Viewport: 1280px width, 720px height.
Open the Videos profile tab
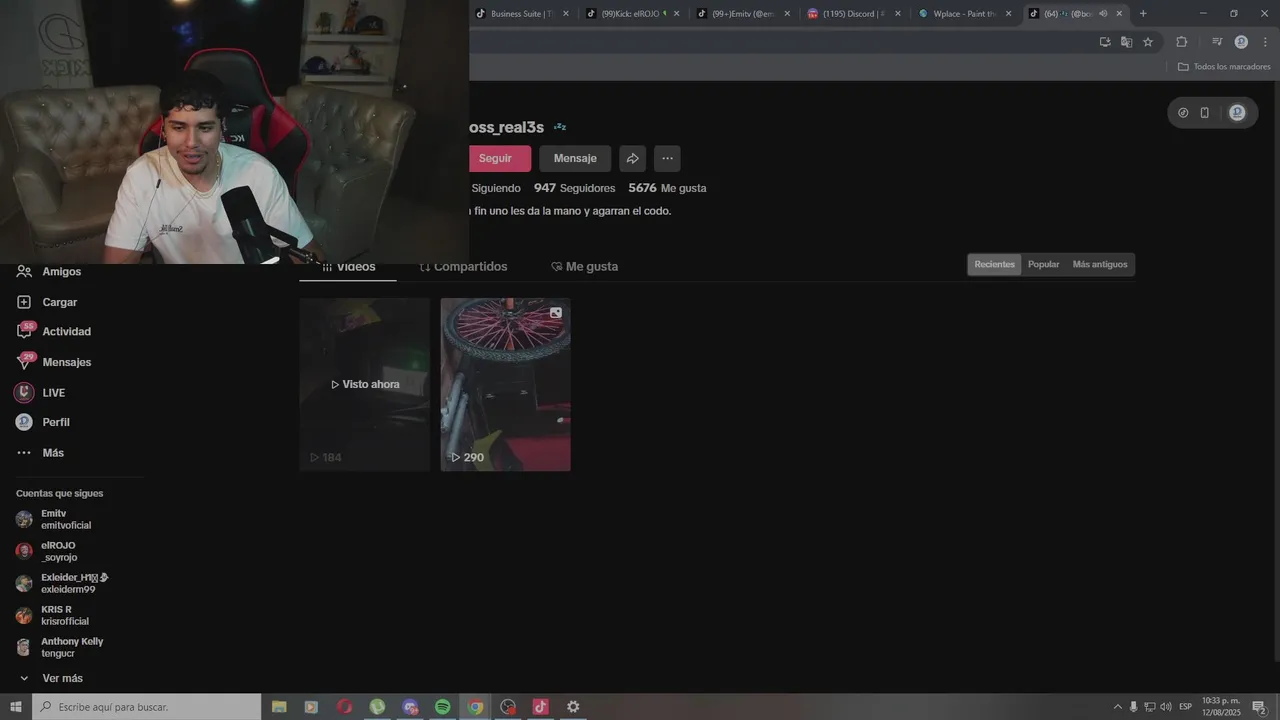pos(348,267)
